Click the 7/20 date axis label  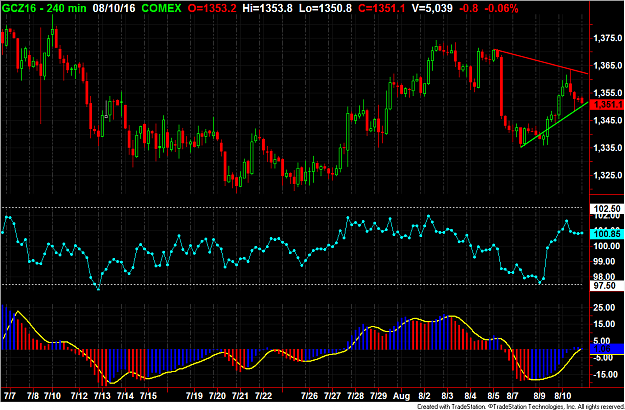point(216,397)
